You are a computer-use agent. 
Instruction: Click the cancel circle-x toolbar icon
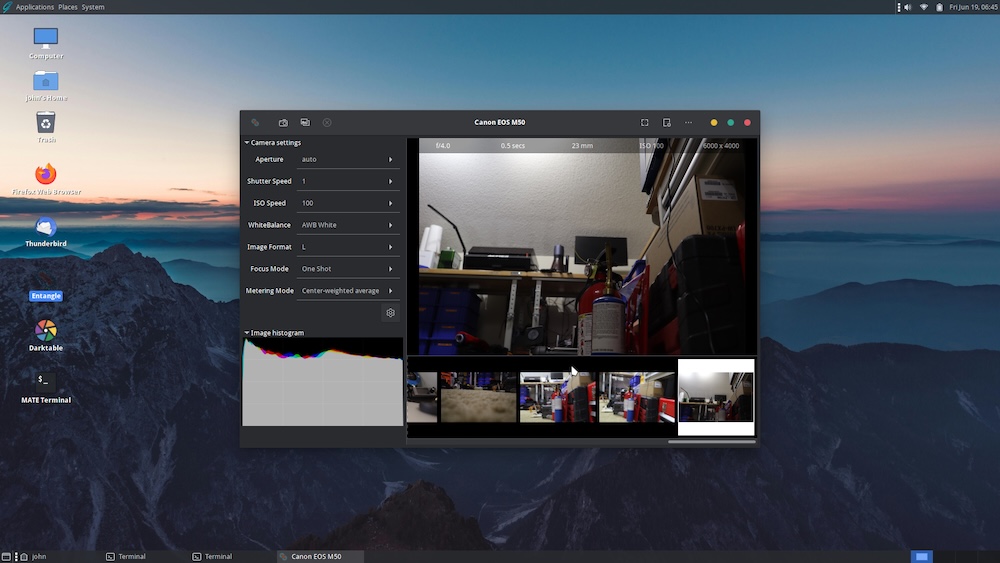point(327,122)
